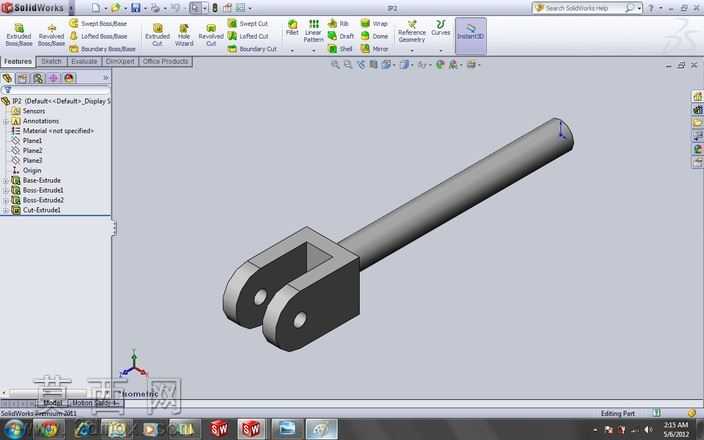Open the PropertyManager tab
The height and width of the screenshot is (440, 704).
[x=22, y=78]
